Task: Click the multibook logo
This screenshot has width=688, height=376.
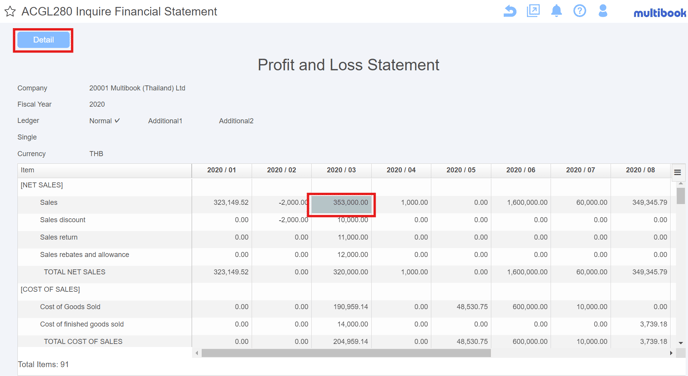Action: tap(659, 13)
